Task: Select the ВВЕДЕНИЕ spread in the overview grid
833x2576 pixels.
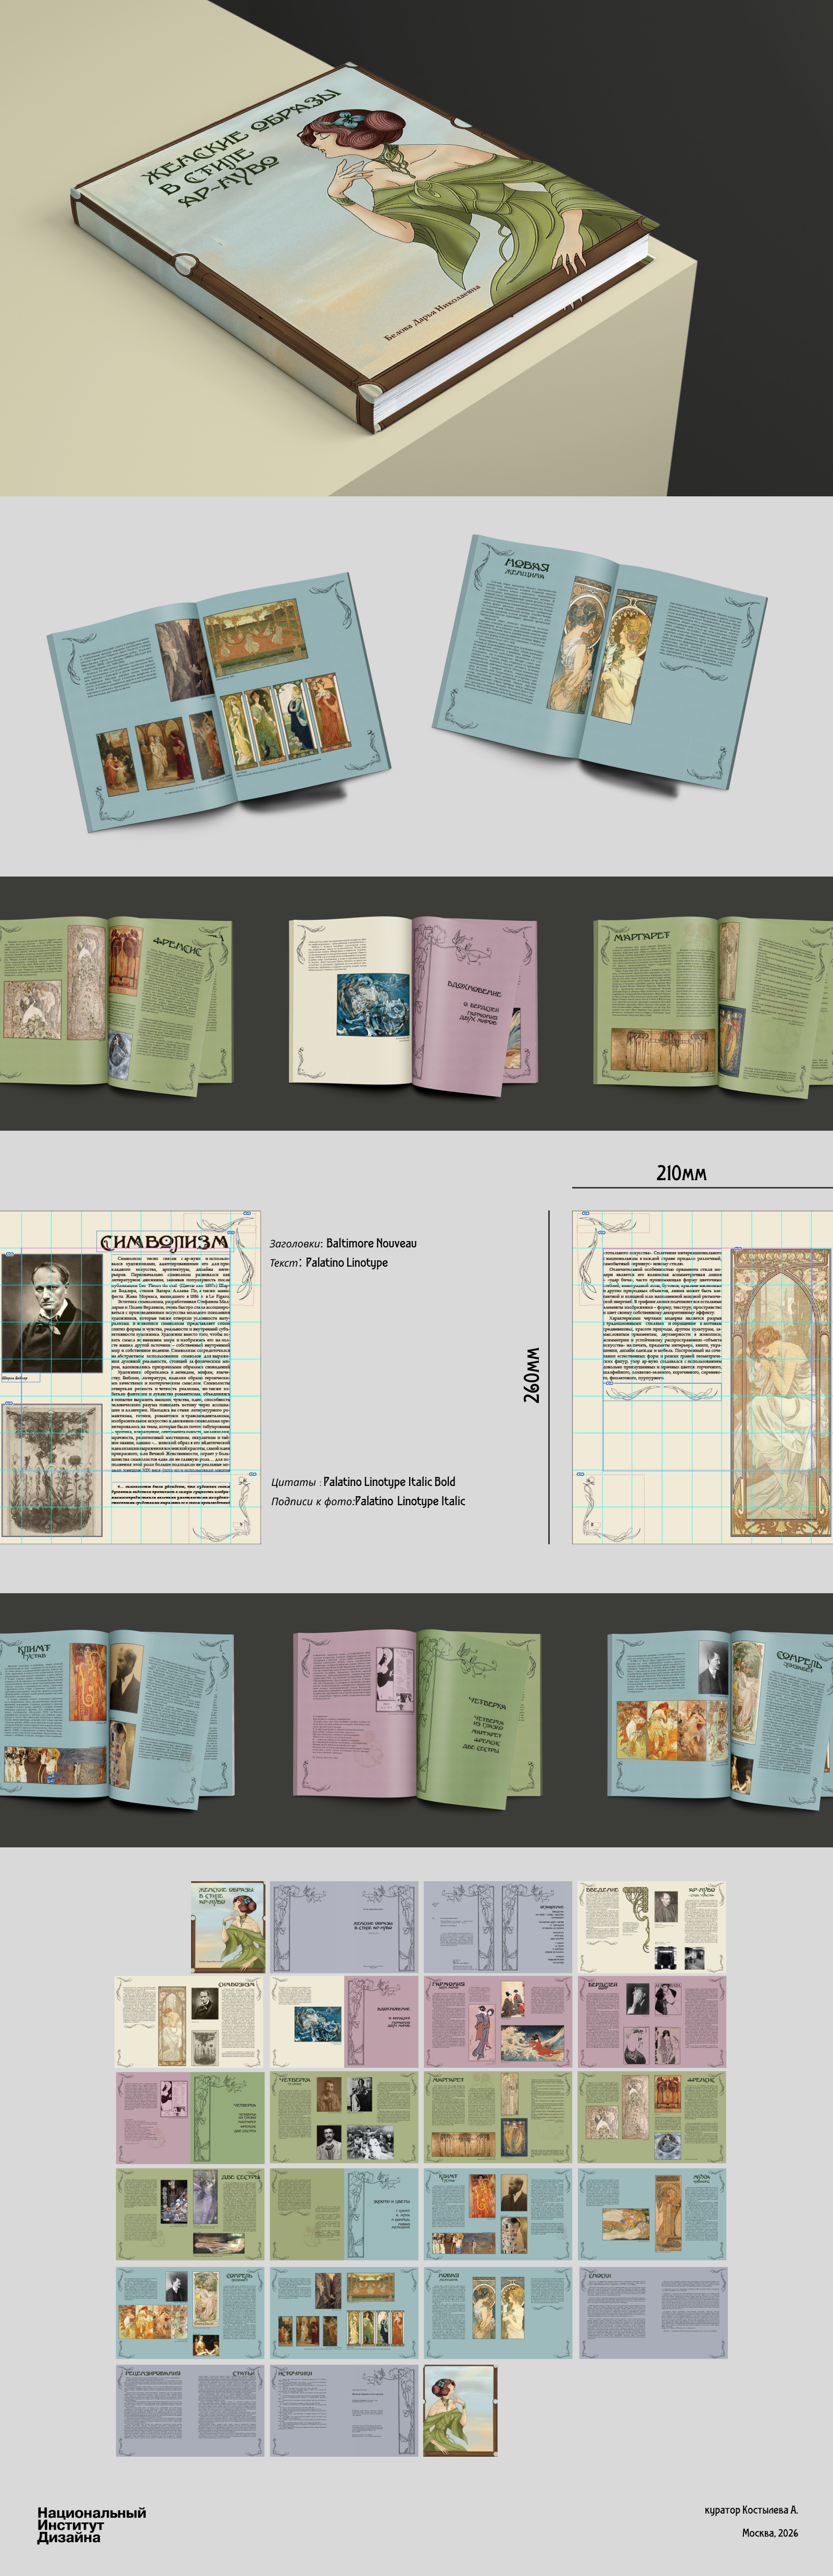Action: click(x=652, y=1927)
